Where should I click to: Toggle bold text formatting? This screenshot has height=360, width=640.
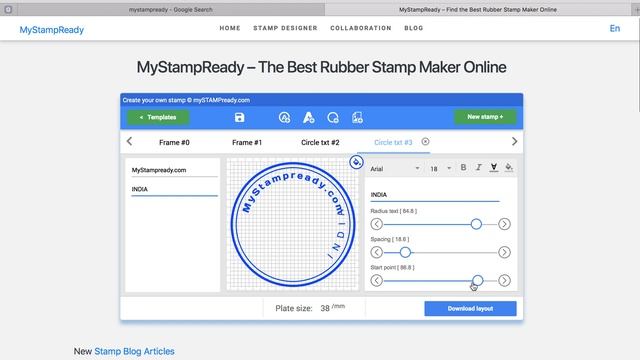pyautogui.click(x=463, y=167)
